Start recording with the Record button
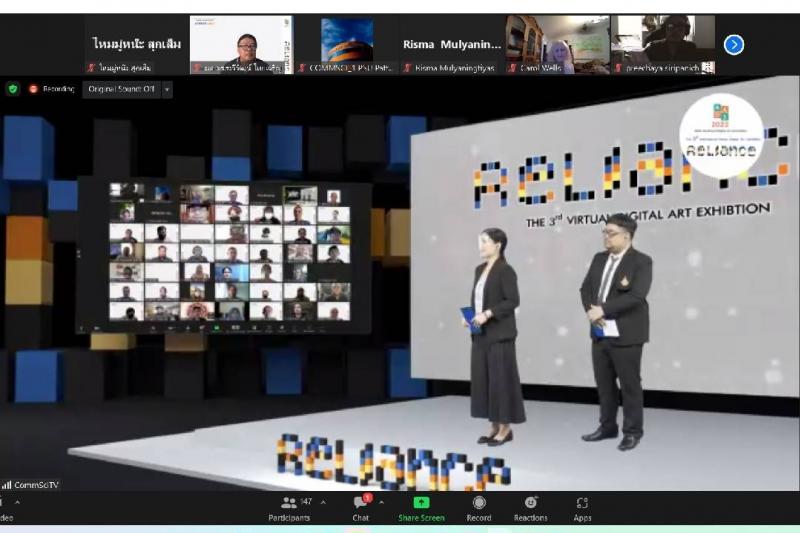The width and height of the screenshot is (800, 533). point(479,507)
